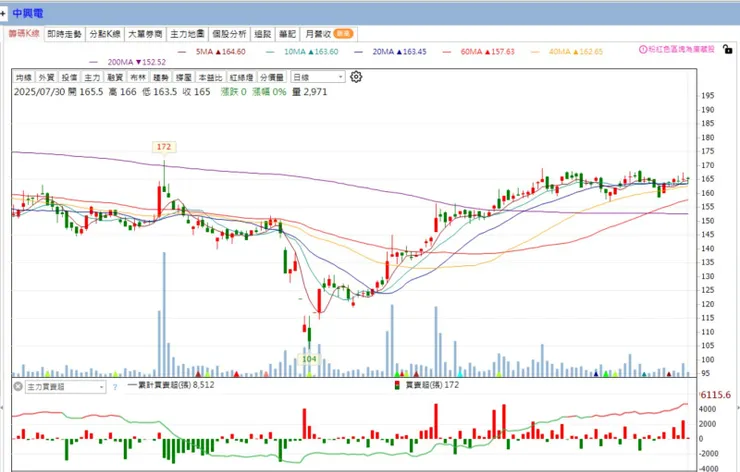This screenshot has height=472, width=740.
Task: Open the 日線 period dropdown
Action: (x=318, y=77)
